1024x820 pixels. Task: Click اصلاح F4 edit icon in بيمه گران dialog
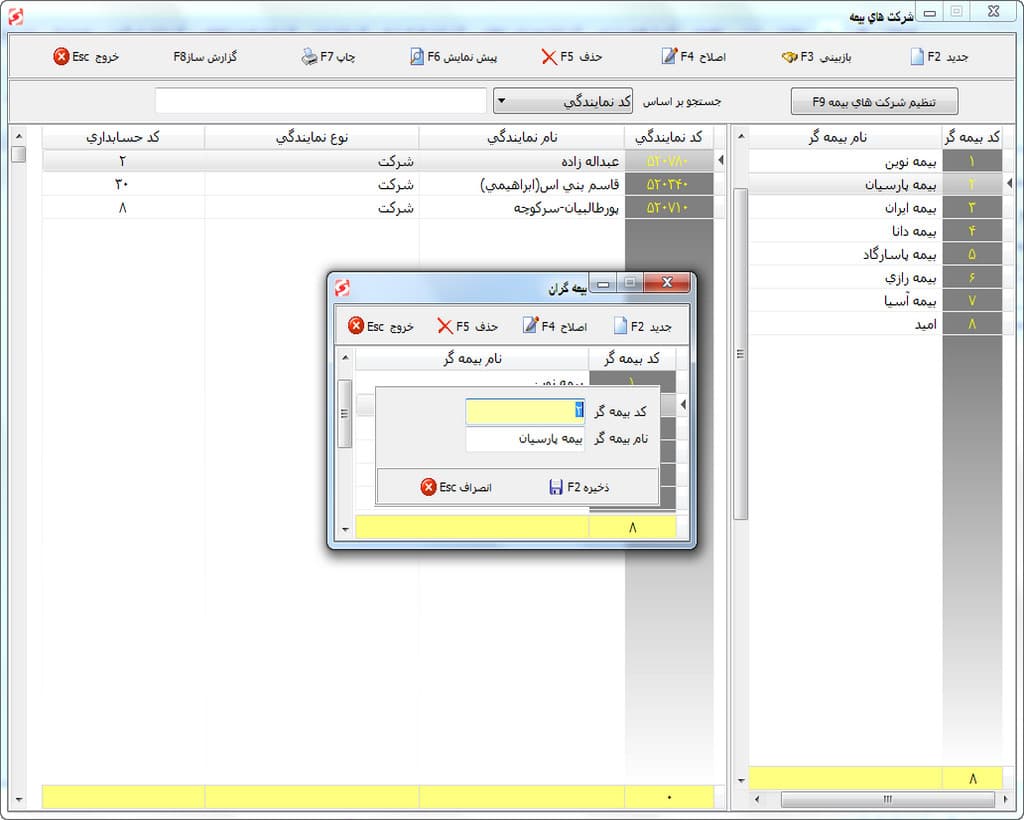tap(531, 326)
